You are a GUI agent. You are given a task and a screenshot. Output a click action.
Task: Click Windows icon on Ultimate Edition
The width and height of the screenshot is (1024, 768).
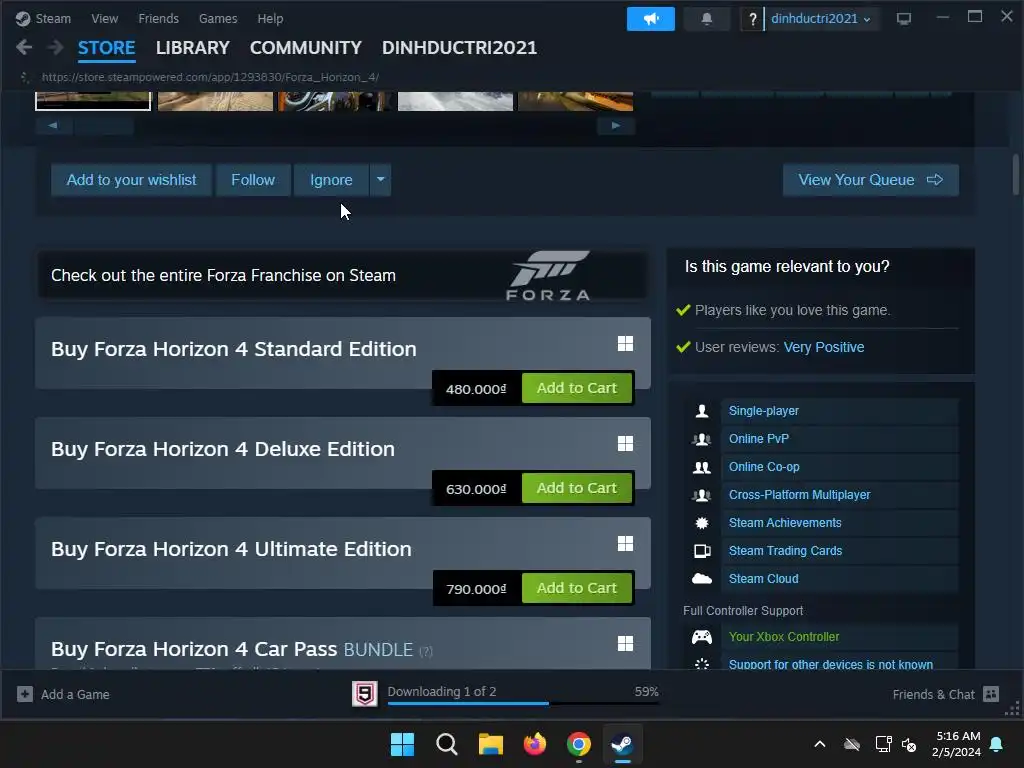coord(626,543)
